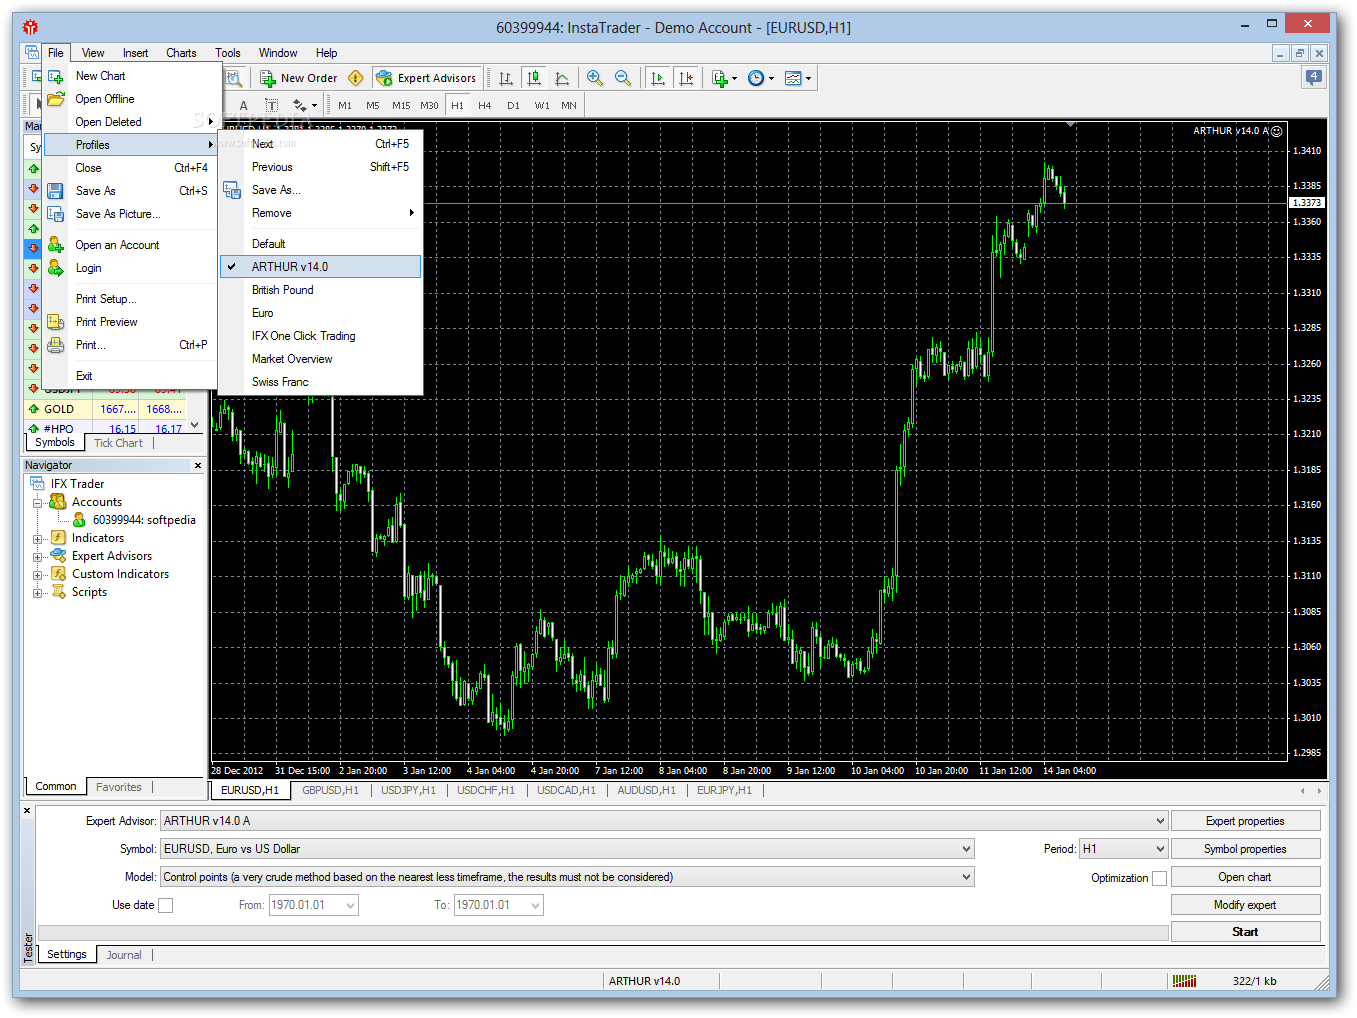Open Periods clock dropdown
Viewport: 1357px width, 1018px height.
point(760,78)
